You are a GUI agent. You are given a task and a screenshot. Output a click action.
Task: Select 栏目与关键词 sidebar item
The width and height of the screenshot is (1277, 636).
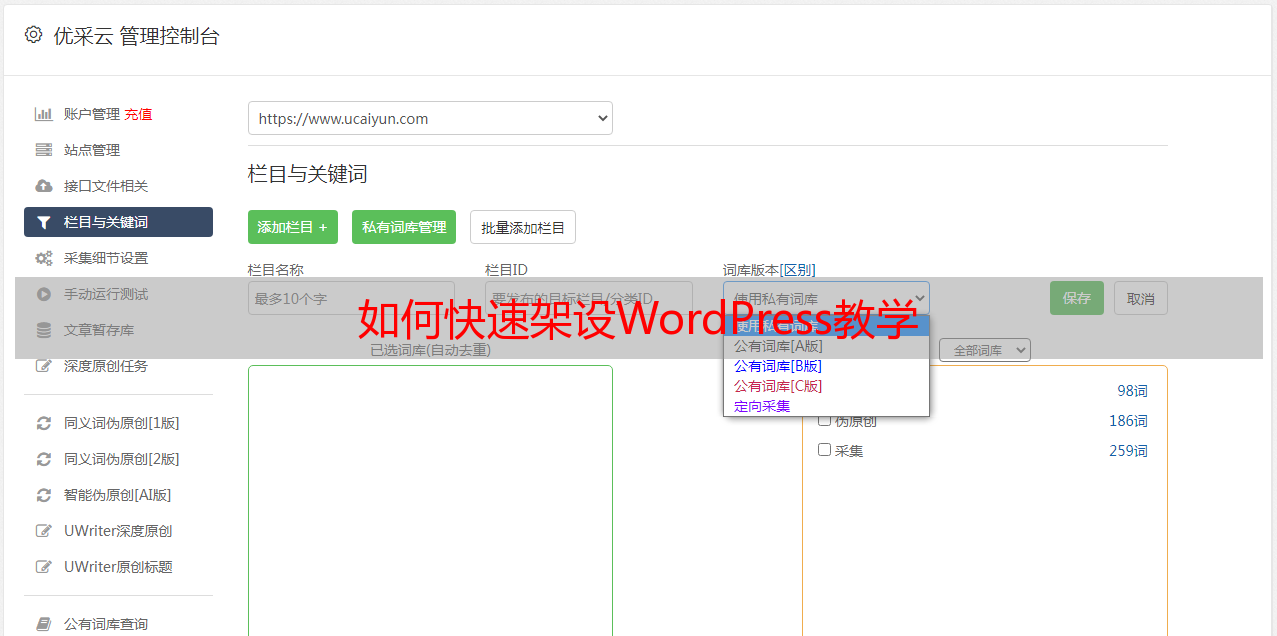(x=118, y=222)
